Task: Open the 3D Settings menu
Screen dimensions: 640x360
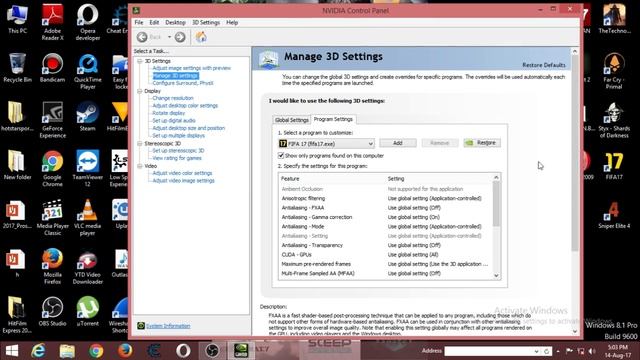Action: tap(206, 22)
